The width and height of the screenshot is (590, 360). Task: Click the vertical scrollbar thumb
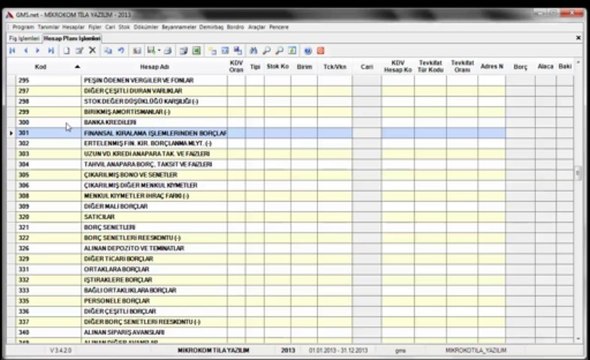(x=578, y=173)
